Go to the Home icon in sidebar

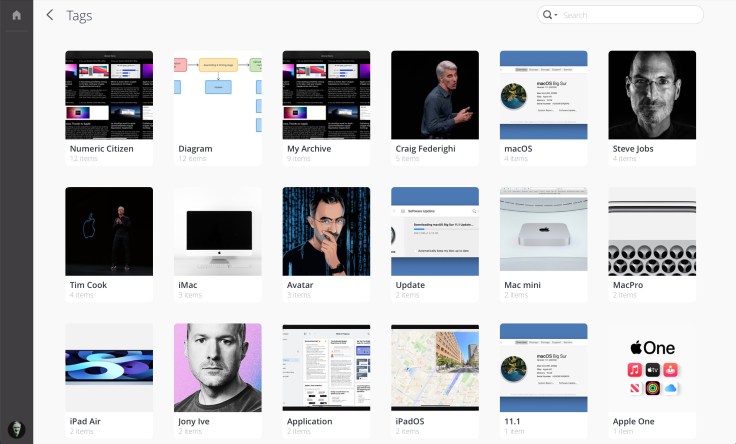pyautogui.click(x=16, y=15)
